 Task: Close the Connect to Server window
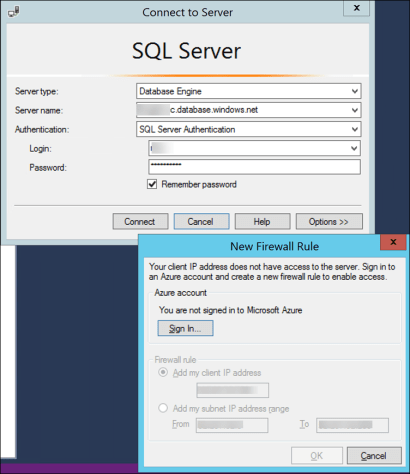356,8
